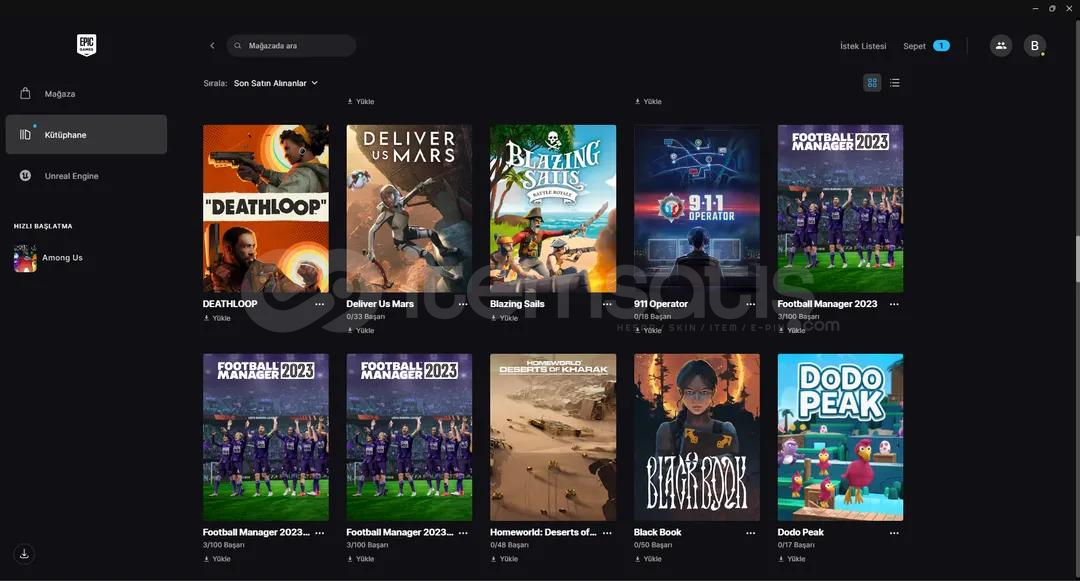Click the 'Homeworld: Deserts of...' title text
Viewport: 1080px width, 581px height.
point(543,533)
